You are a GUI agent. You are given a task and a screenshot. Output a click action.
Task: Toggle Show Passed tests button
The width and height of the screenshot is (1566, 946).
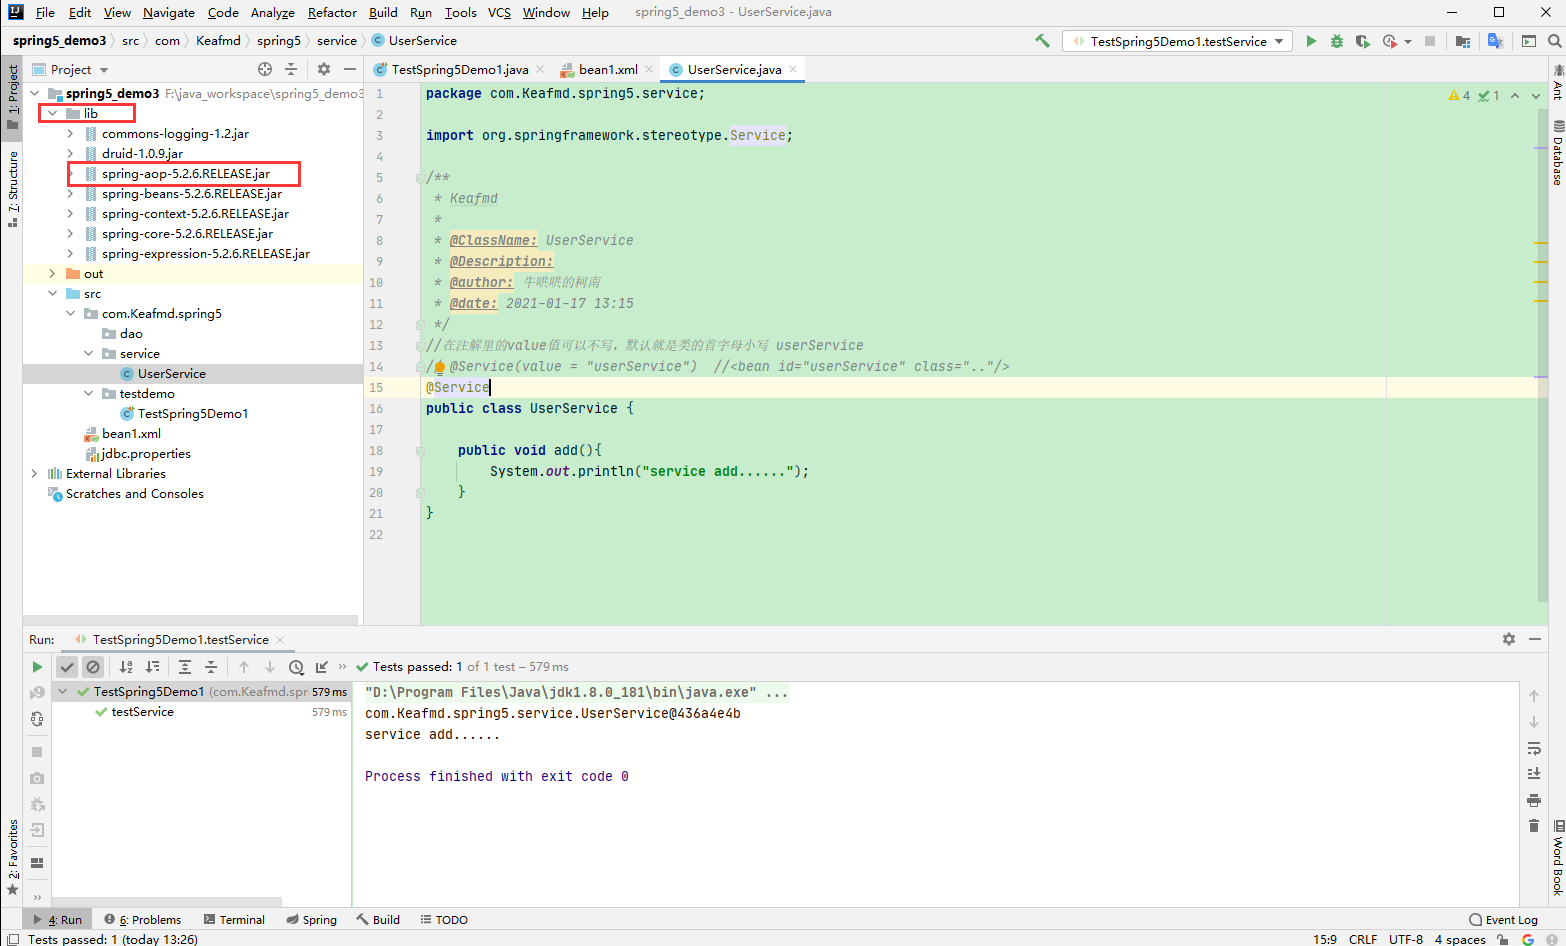(67, 667)
